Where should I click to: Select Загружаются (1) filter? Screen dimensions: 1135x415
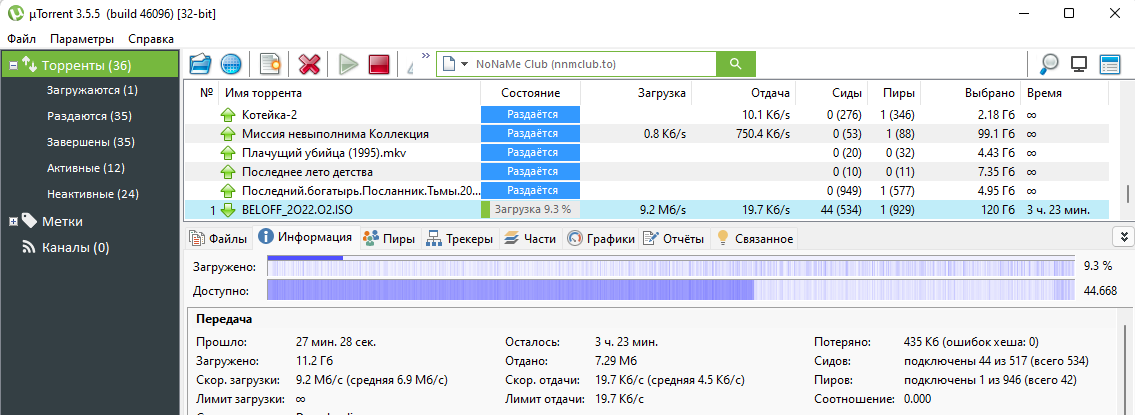pyautogui.click(x=93, y=90)
